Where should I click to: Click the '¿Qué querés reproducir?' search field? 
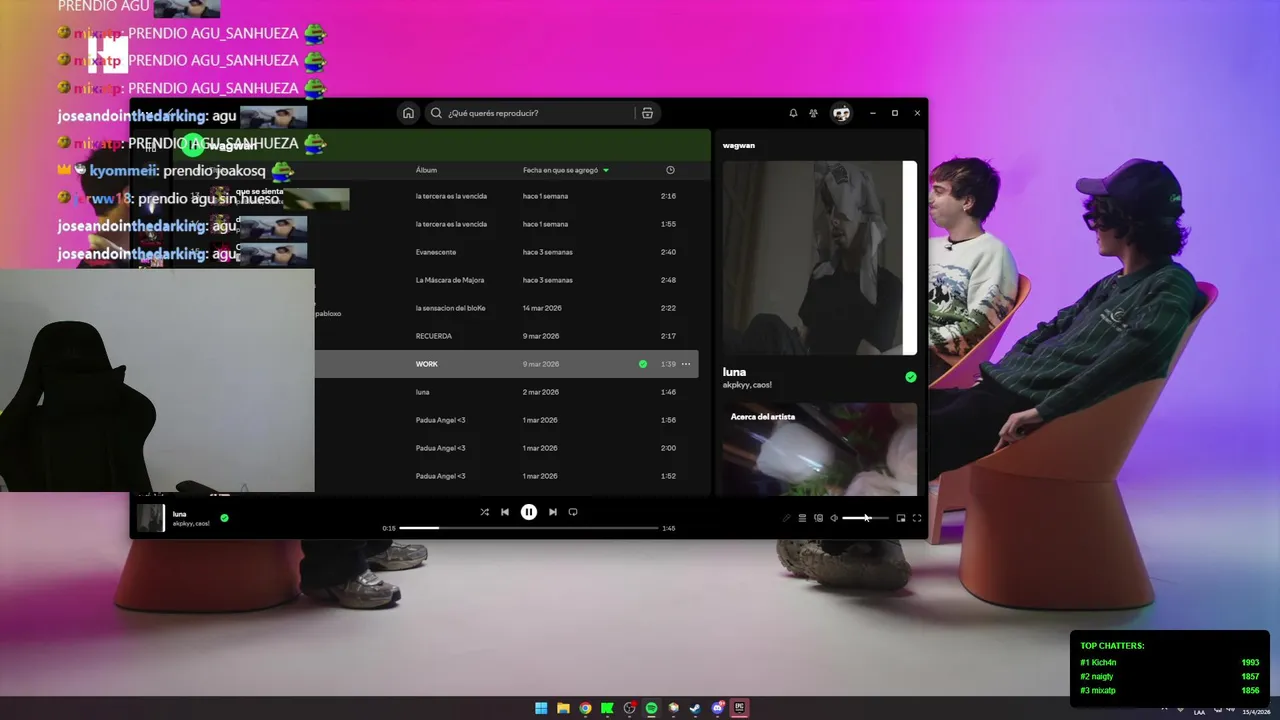pos(540,113)
